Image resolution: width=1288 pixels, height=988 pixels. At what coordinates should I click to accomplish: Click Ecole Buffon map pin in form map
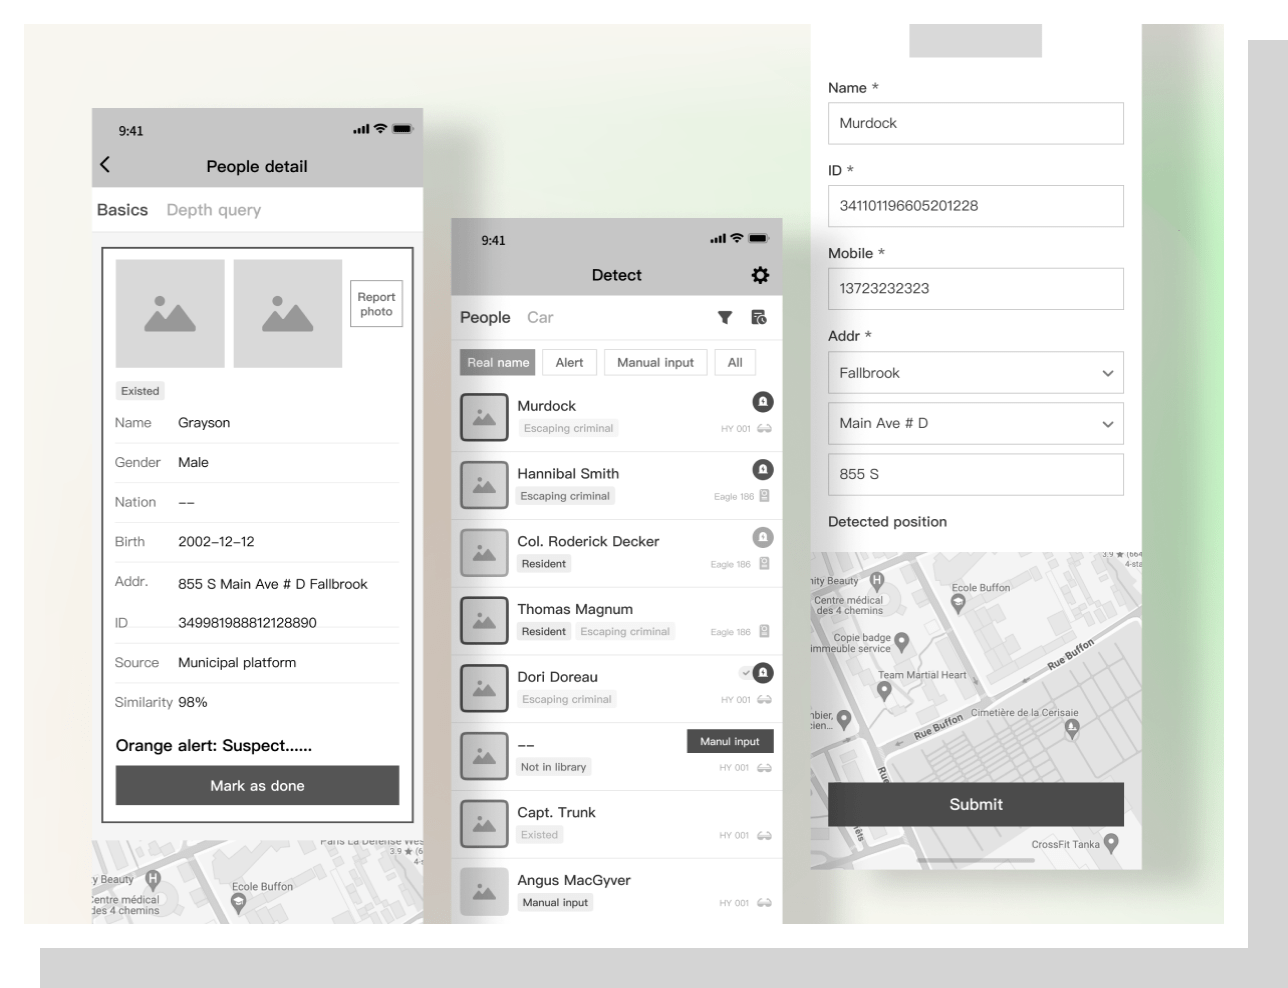click(958, 603)
